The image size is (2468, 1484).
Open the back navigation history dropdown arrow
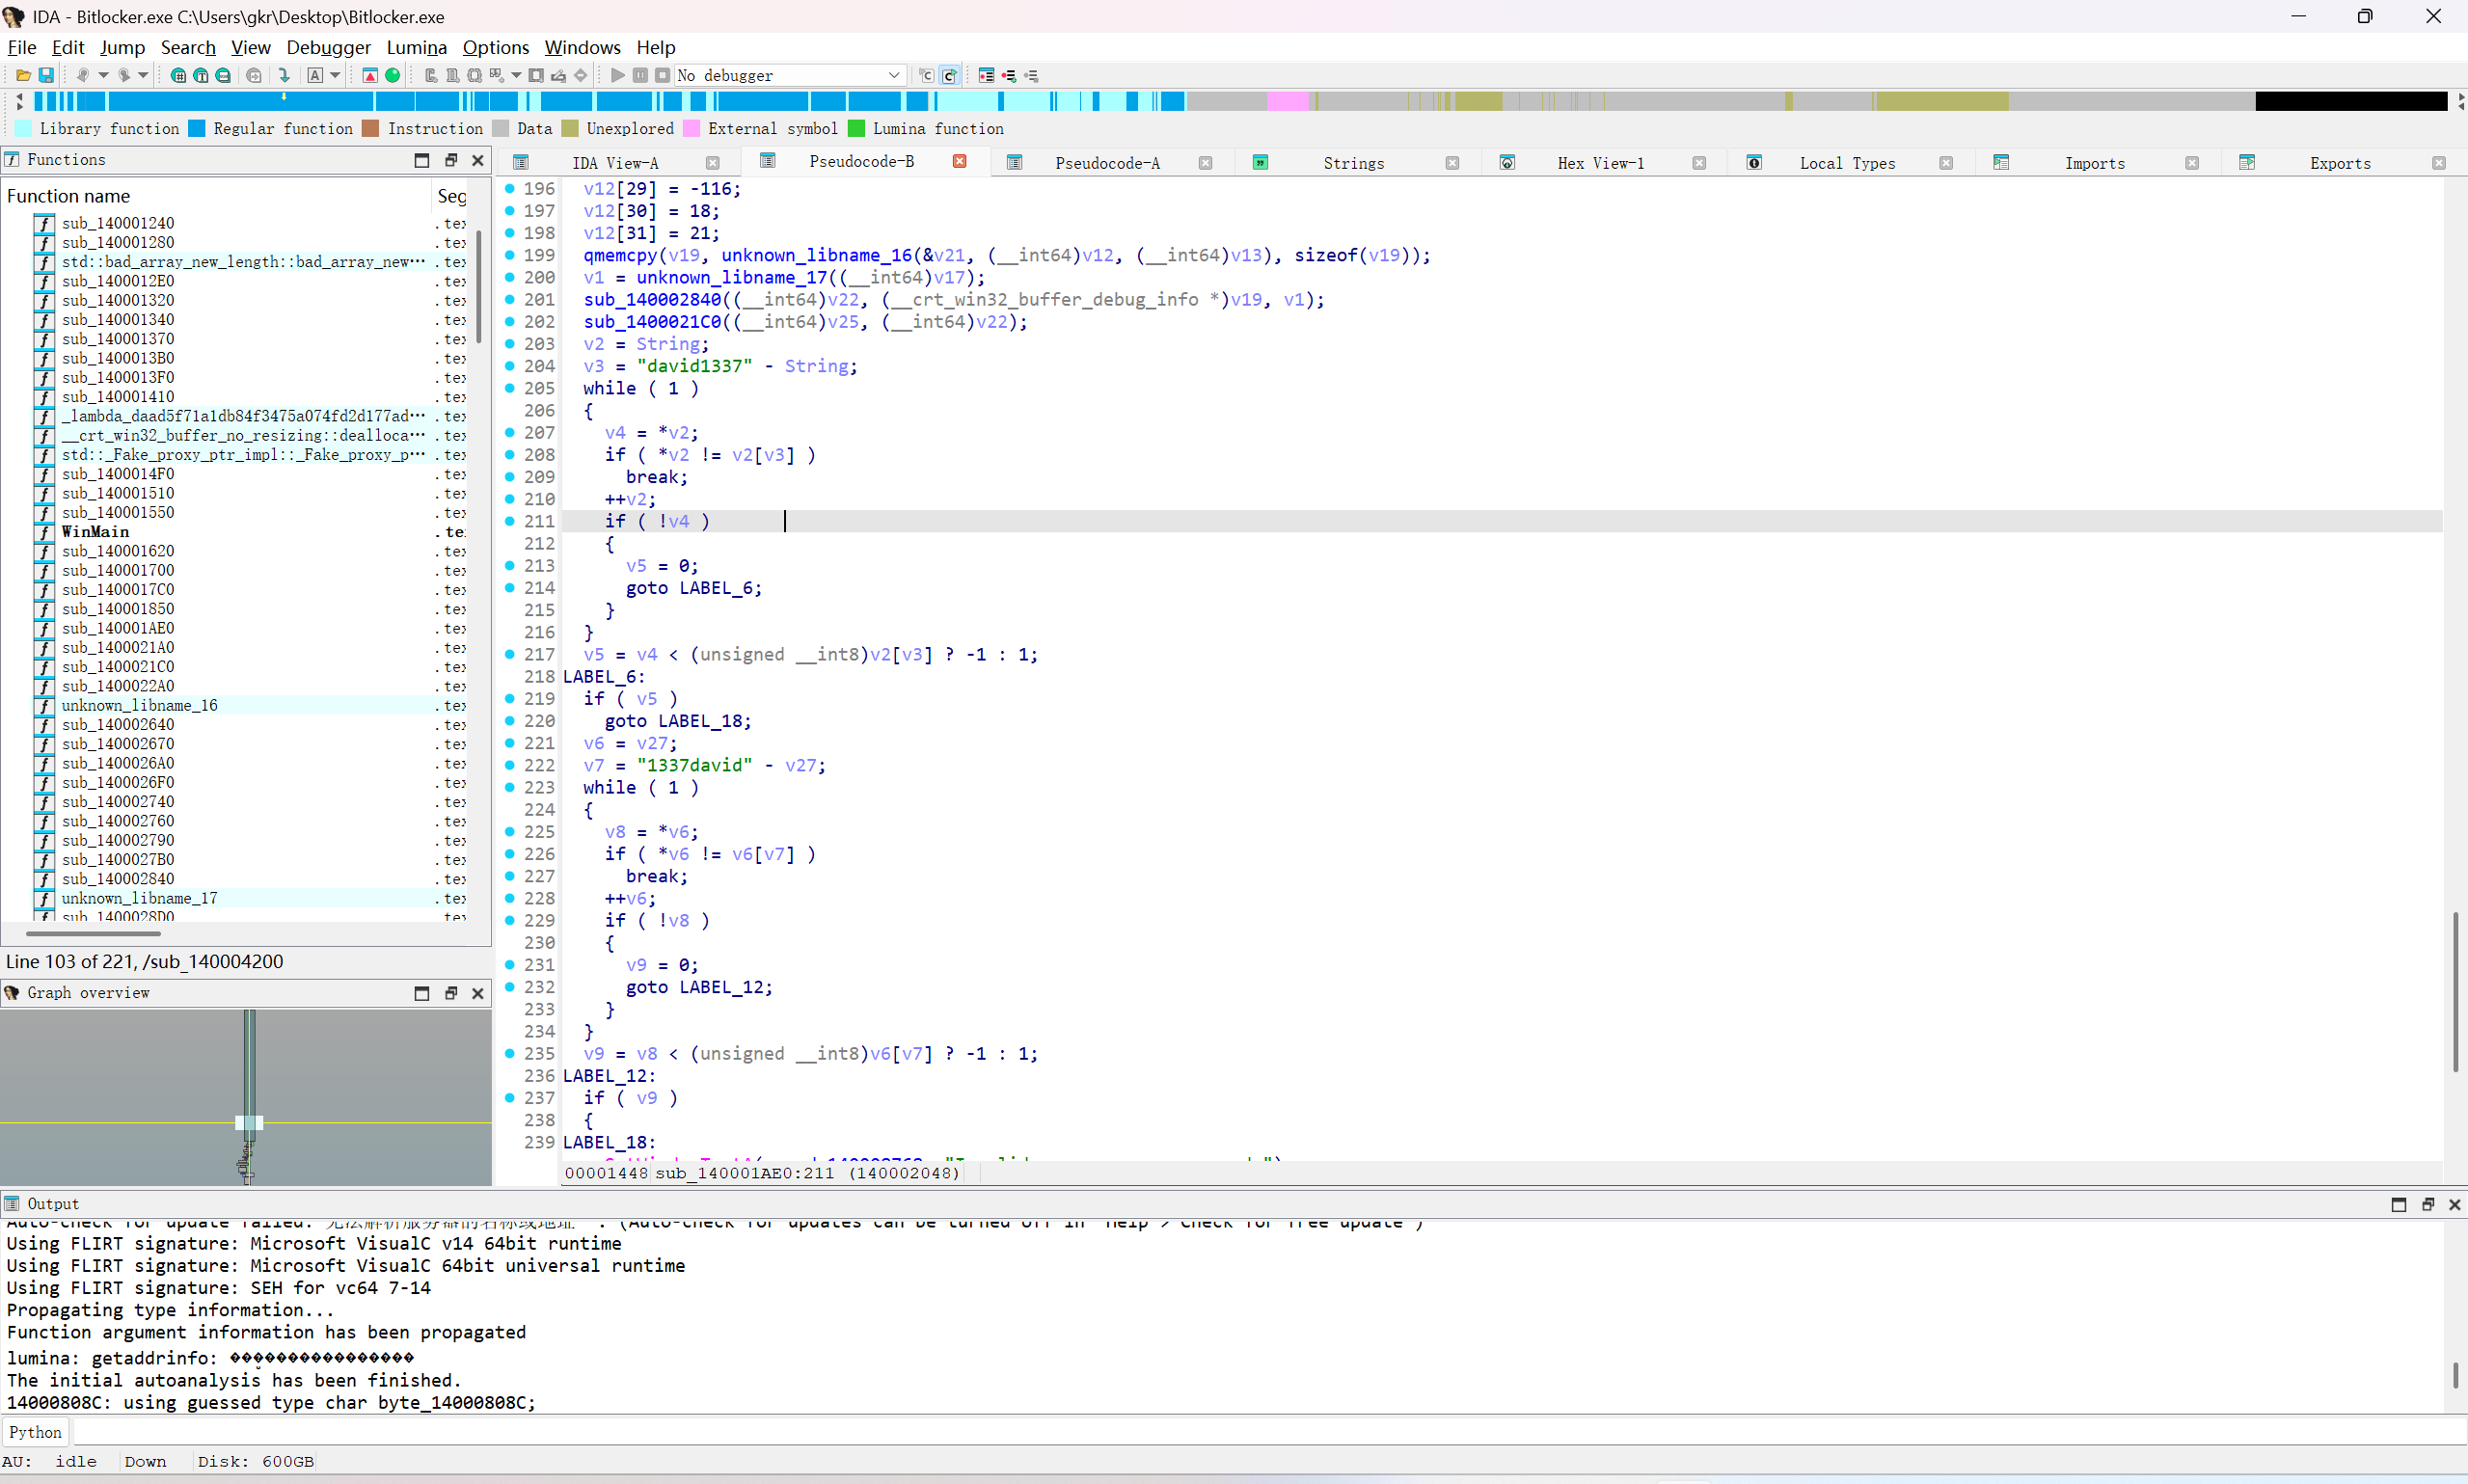[x=103, y=75]
